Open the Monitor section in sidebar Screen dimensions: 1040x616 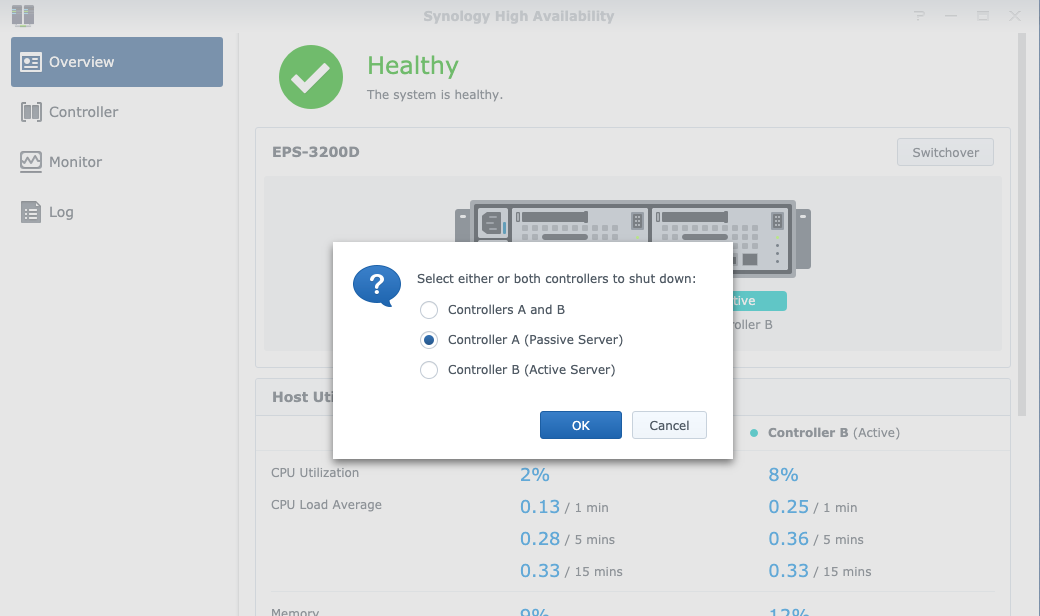pos(117,162)
